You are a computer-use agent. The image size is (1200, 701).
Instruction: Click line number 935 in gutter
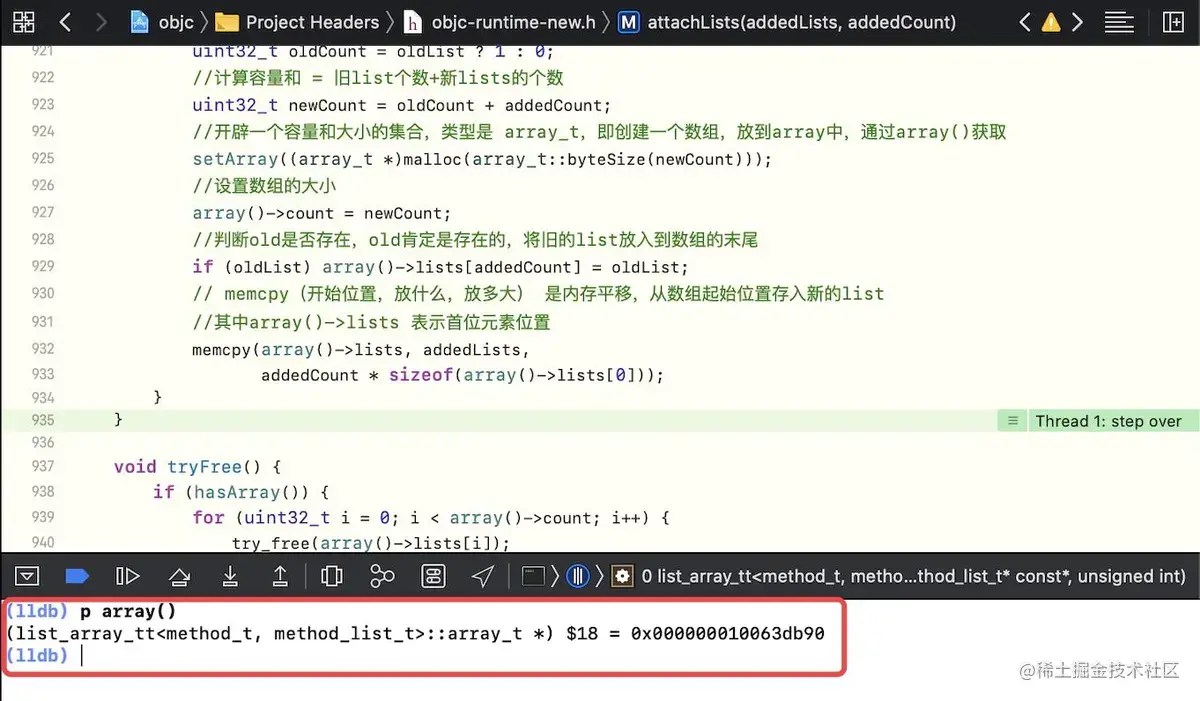[43, 420]
